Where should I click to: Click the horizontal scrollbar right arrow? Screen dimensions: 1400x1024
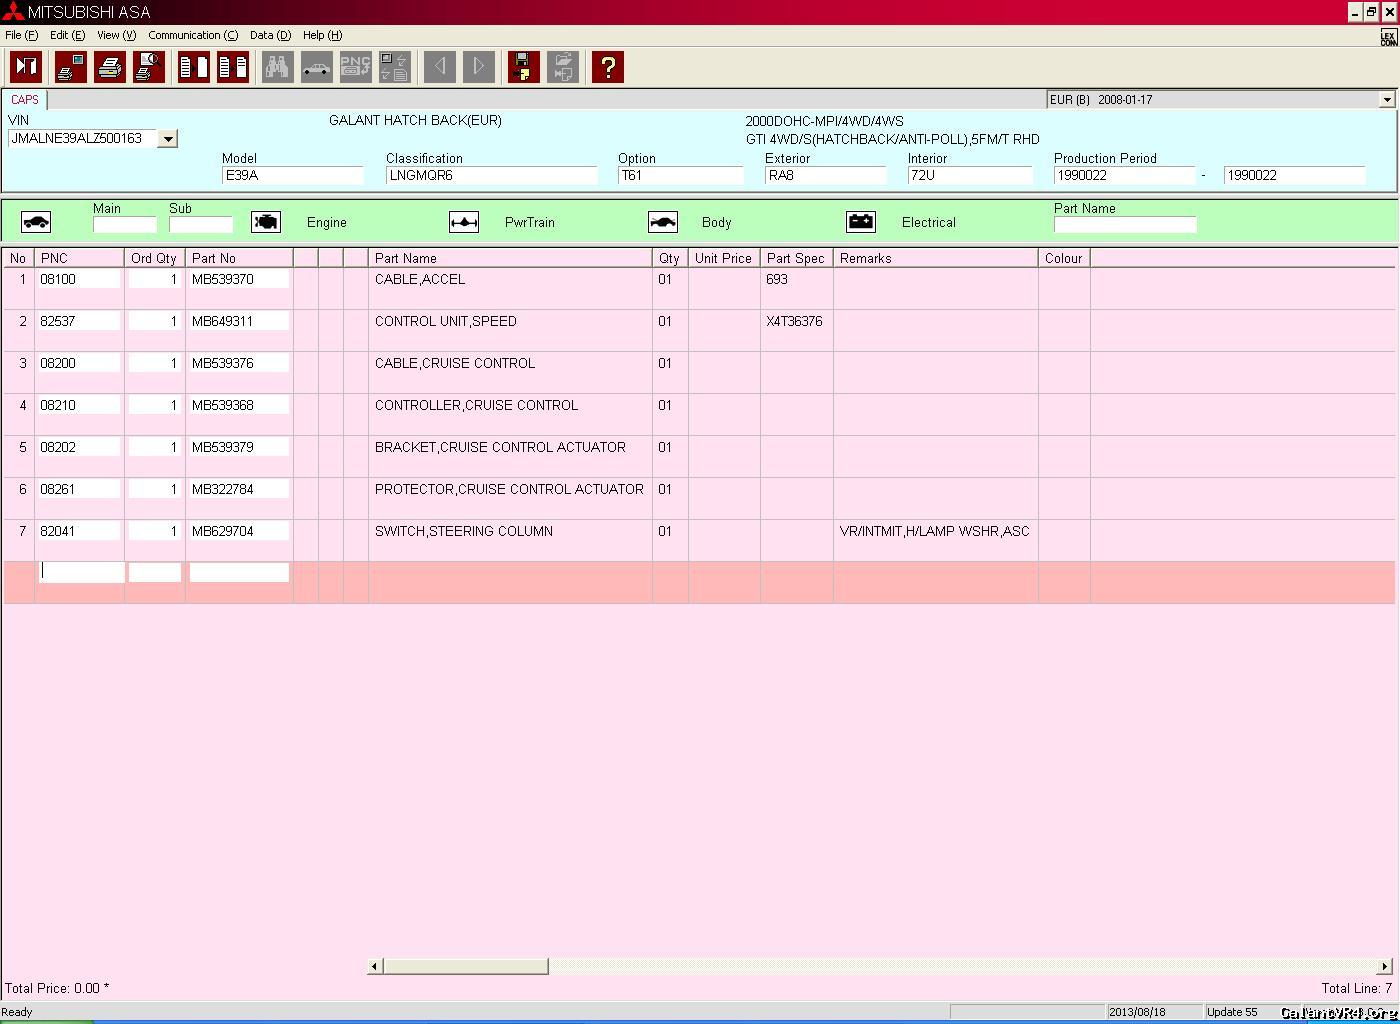(x=1385, y=966)
